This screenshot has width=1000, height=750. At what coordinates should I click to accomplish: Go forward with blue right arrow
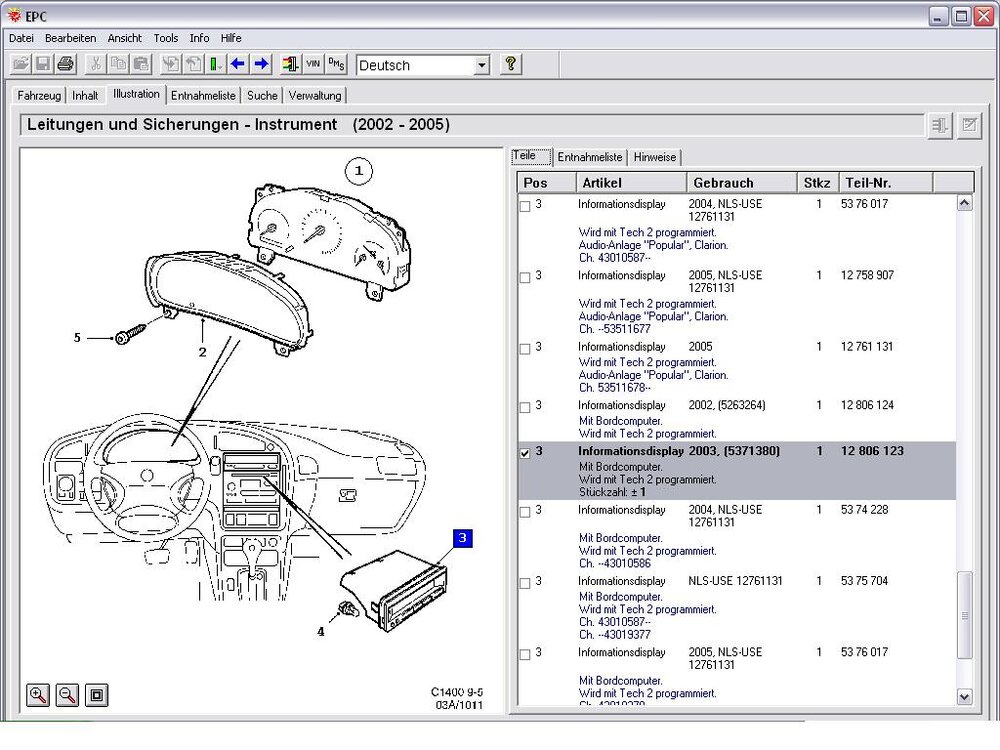coord(261,64)
